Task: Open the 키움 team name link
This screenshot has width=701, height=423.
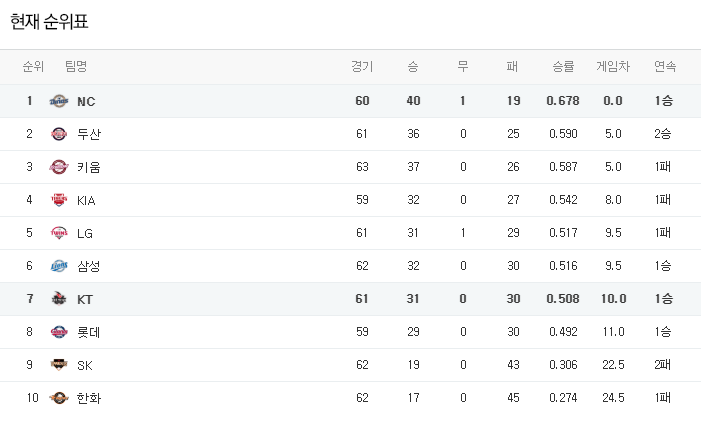Action: coord(89,167)
